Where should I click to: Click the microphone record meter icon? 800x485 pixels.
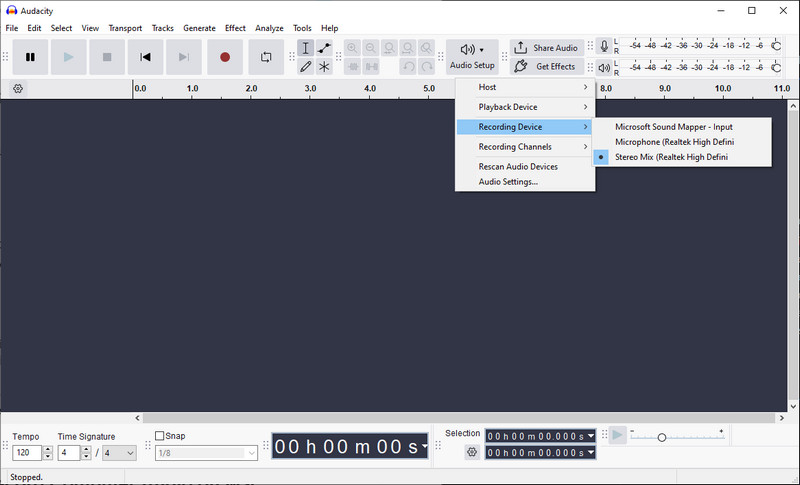pyautogui.click(x=604, y=46)
